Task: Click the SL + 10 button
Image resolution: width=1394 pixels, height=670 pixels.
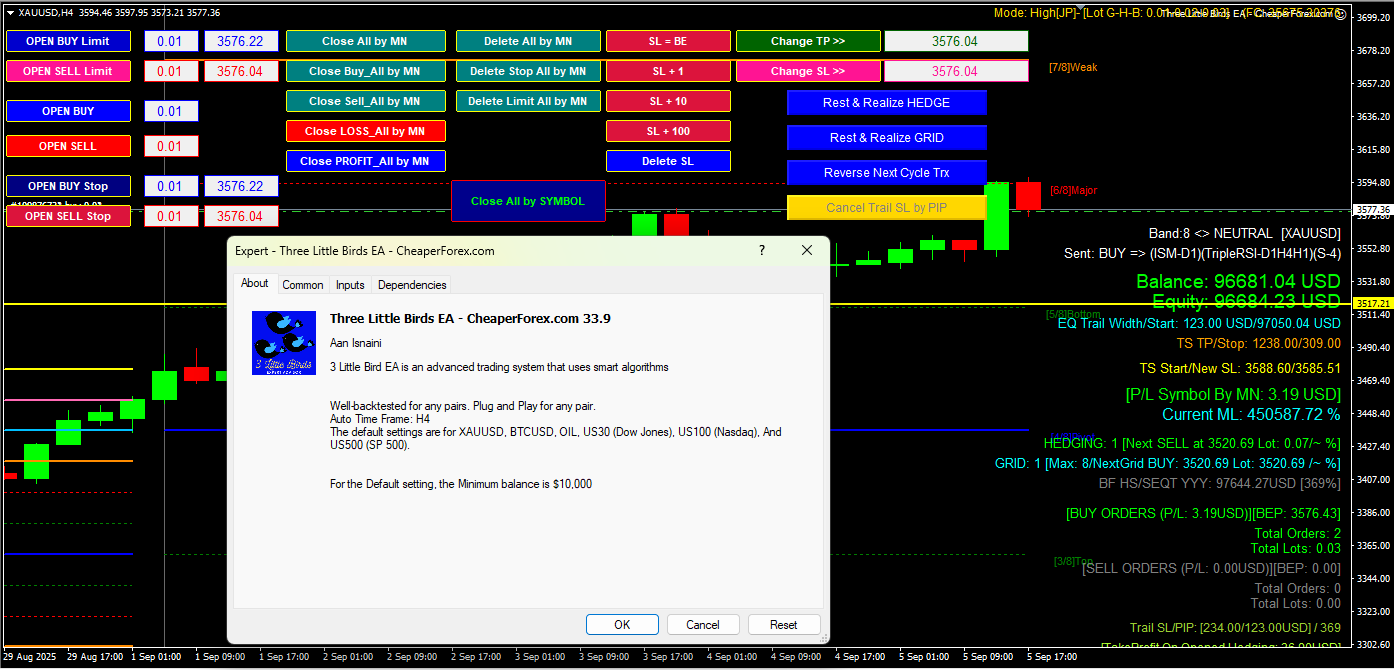Action: 668,101
